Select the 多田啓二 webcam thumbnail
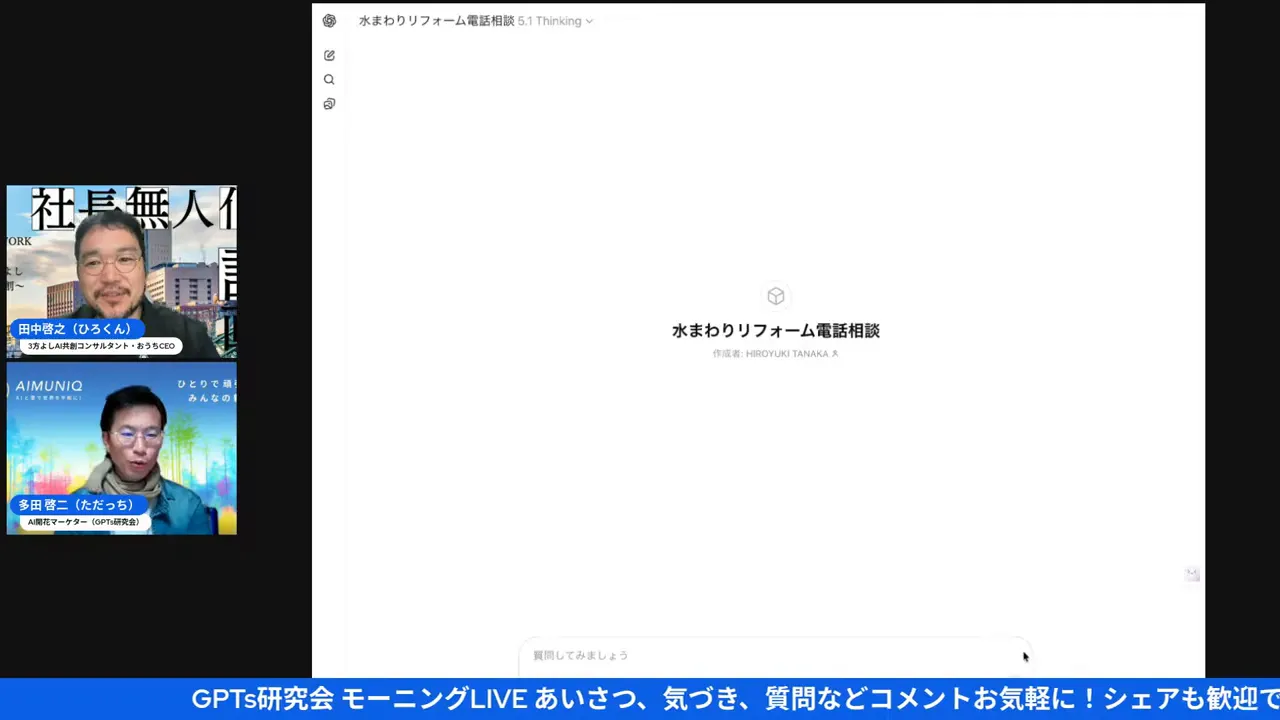 pos(121,448)
